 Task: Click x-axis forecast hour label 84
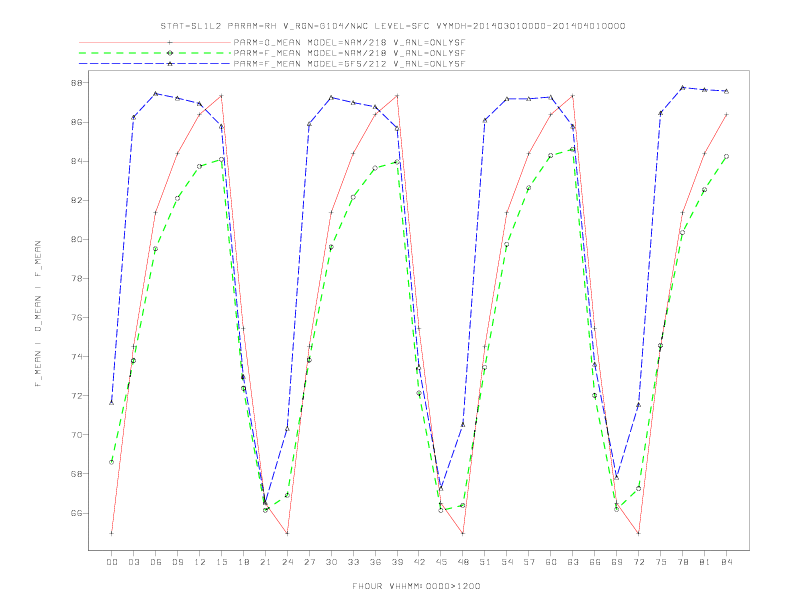pyautogui.click(x=727, y=562)
